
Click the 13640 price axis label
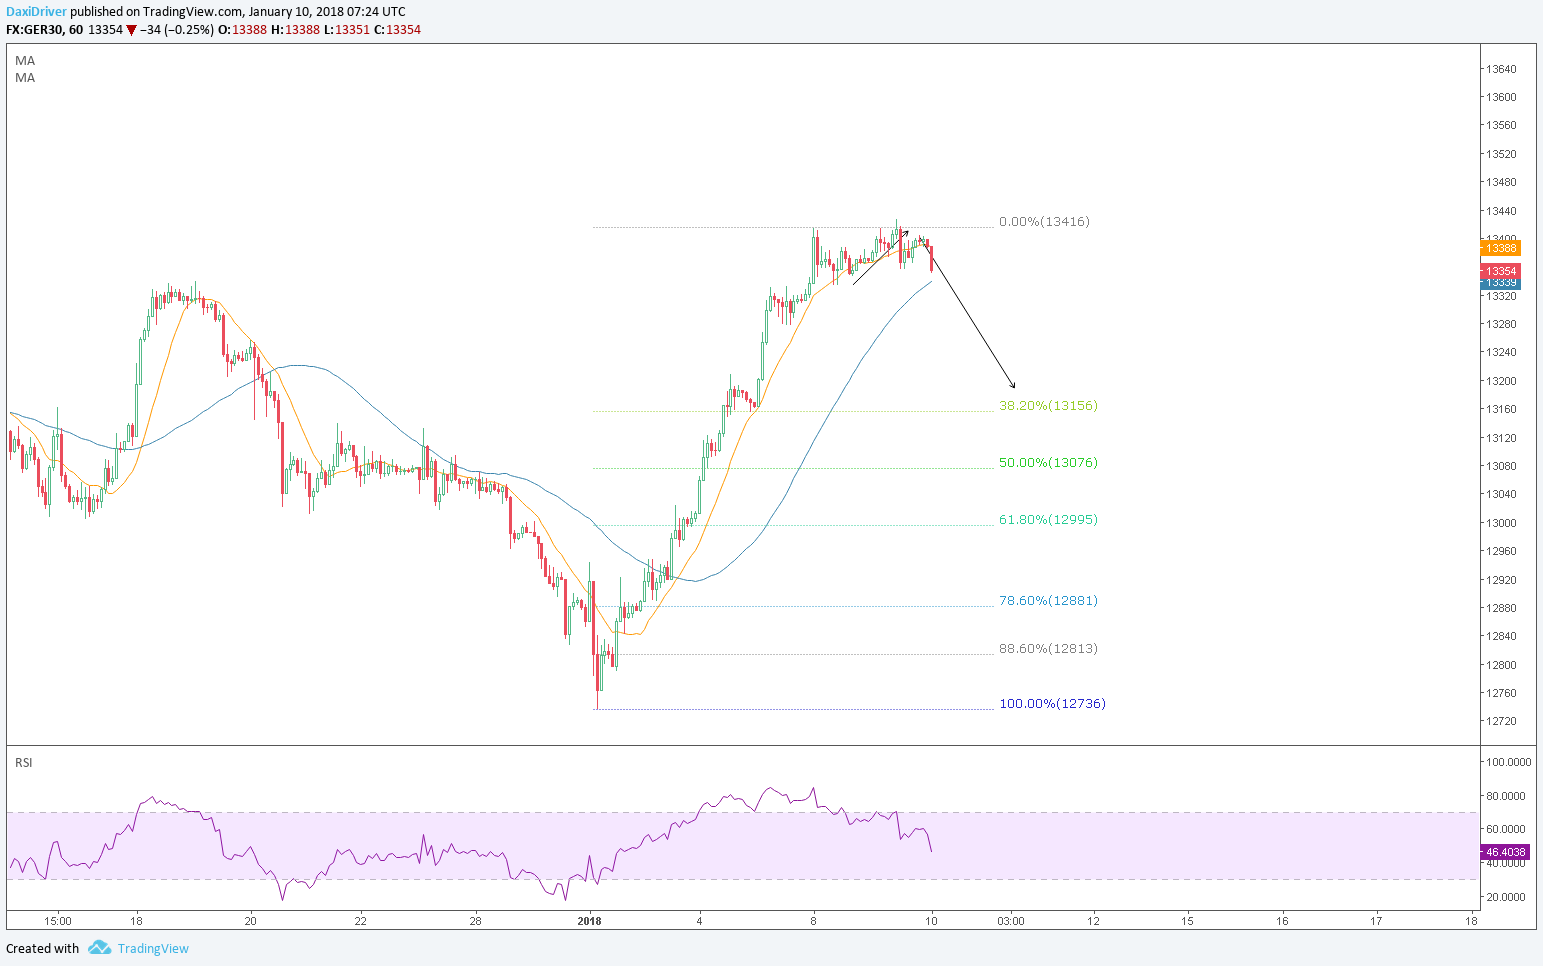click(x=1501, y=70)
